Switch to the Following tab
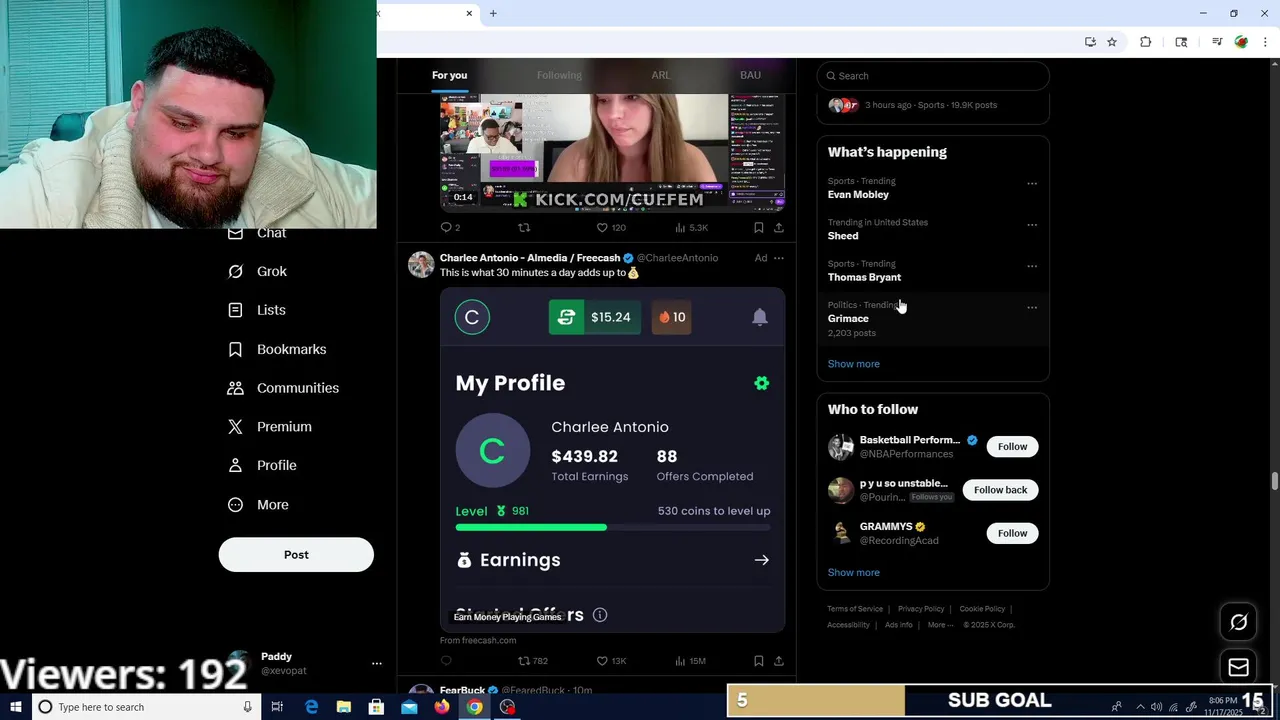This screenshot has width=1280, height=720. click(559, 75)
